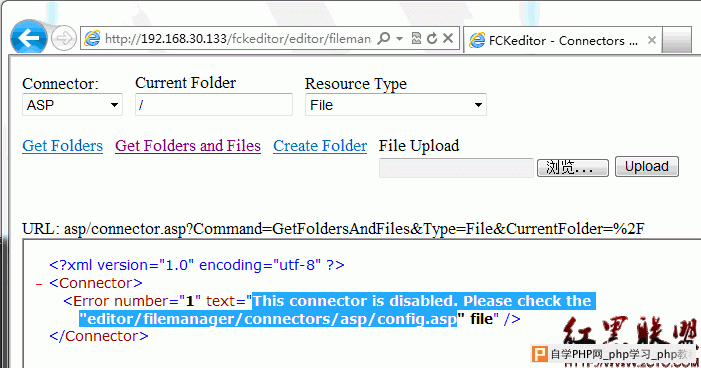Click the Get Folders link
The height and width of the screenshot is (368, 701).
(x=63, y=146)
